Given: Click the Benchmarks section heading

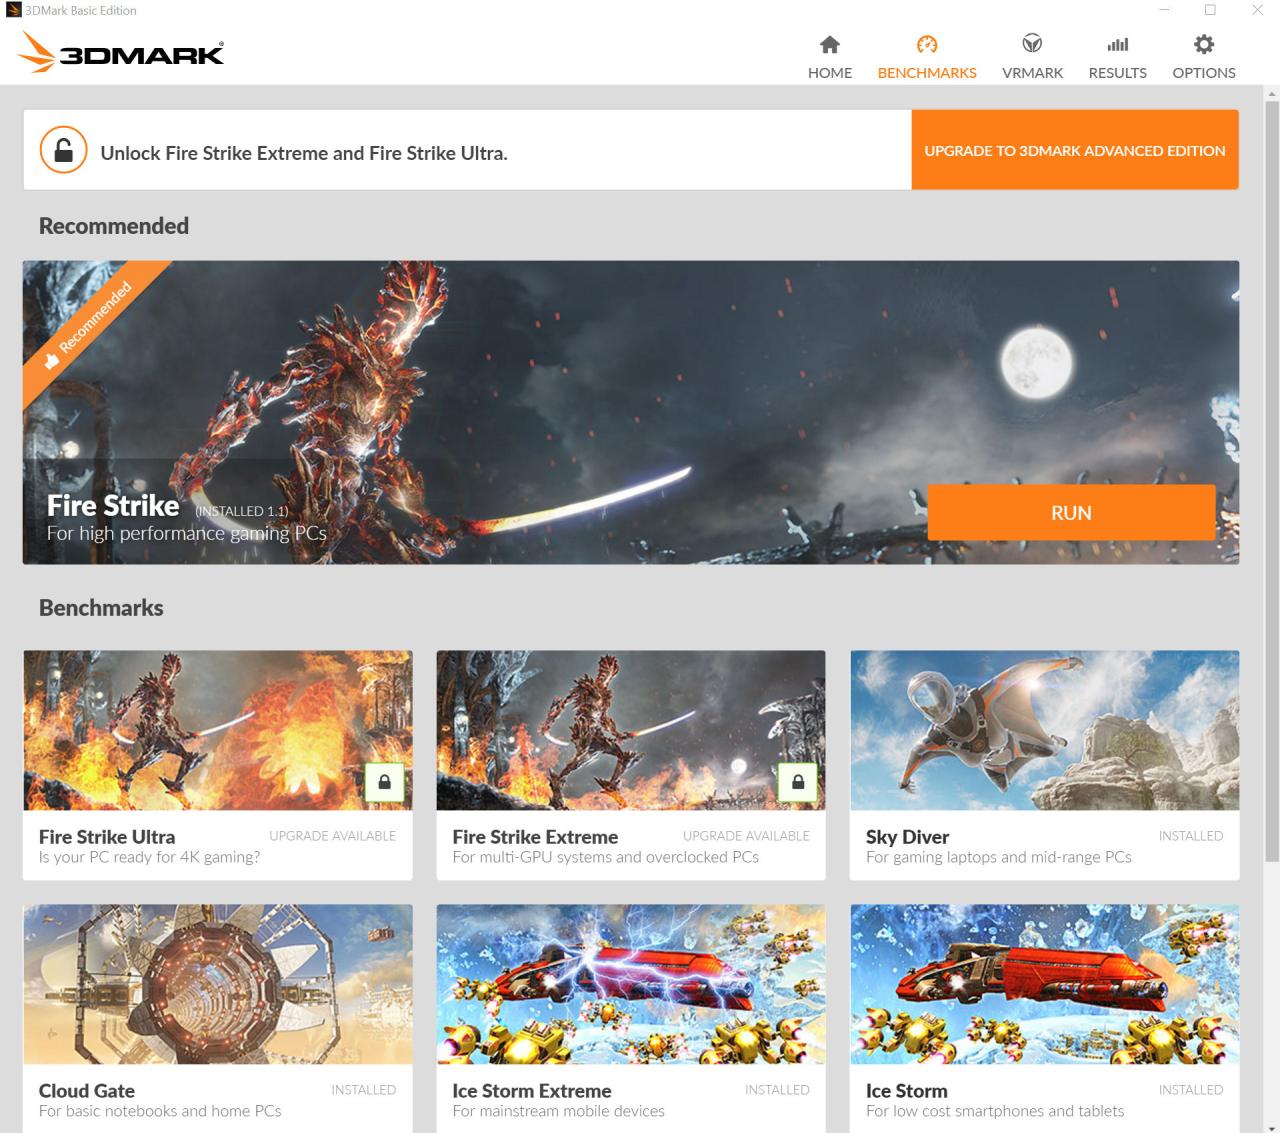Looking at the screenshot, I should pos(101,608).
